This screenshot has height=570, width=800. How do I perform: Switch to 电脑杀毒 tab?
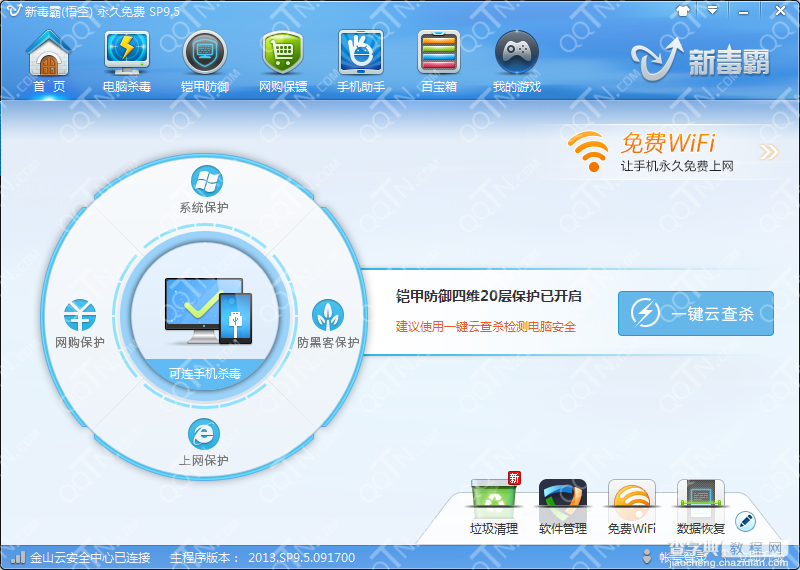[127, 62]
